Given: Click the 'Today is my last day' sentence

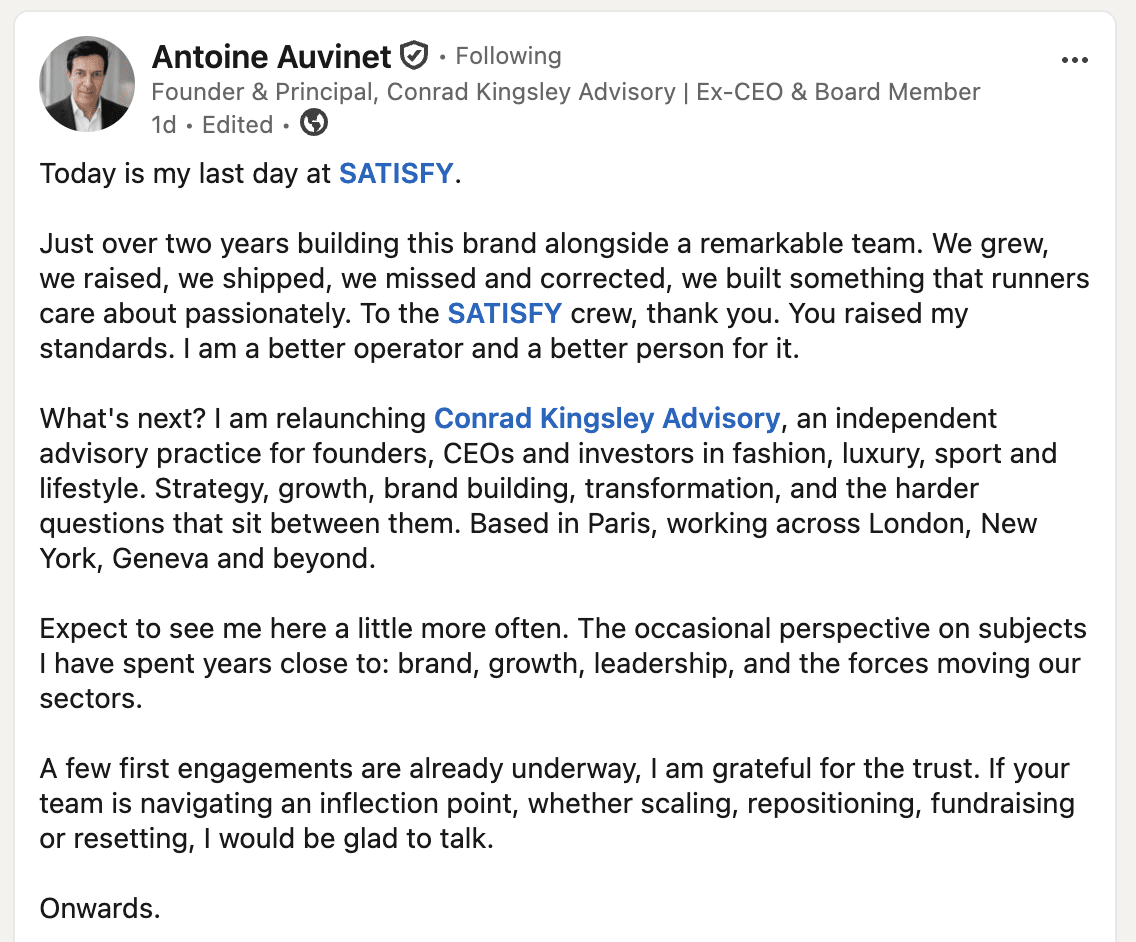Looking at the screenshot, I should click(250, 174).
